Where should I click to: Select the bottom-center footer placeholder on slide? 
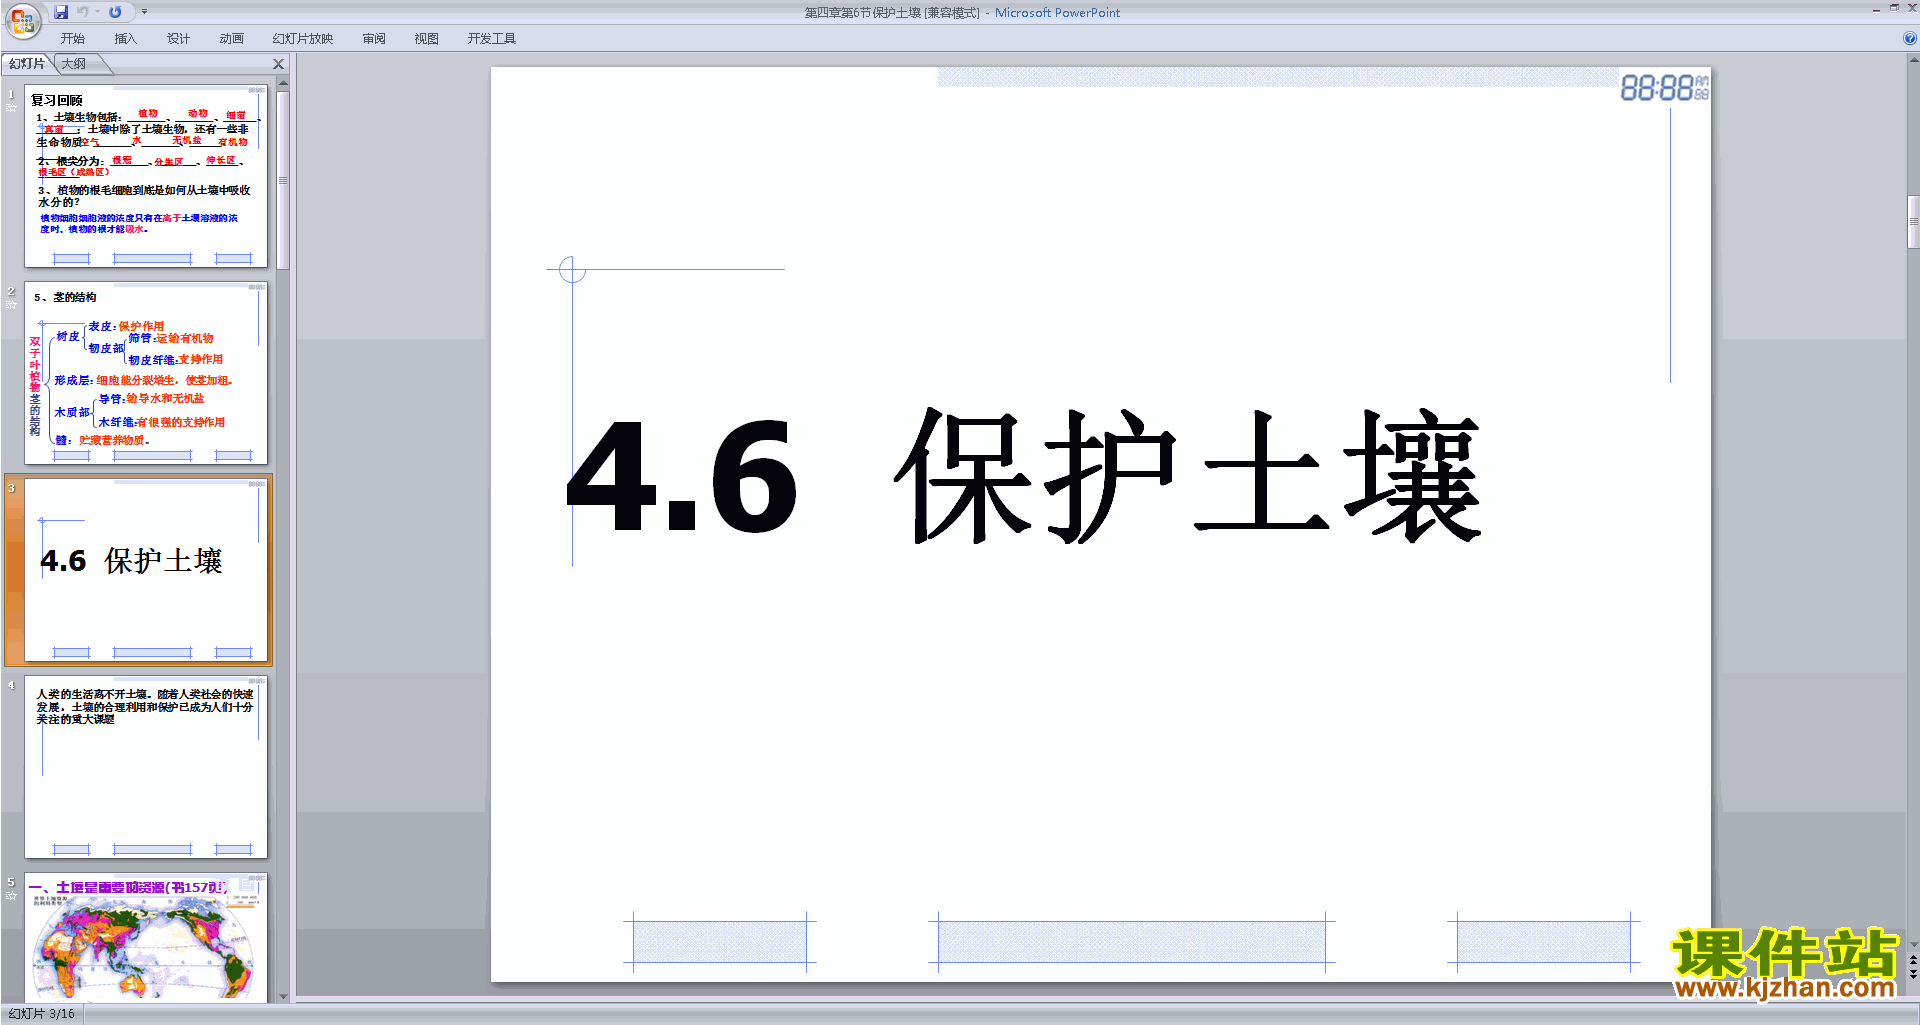pyautogui.click(x=1132, y=942)
